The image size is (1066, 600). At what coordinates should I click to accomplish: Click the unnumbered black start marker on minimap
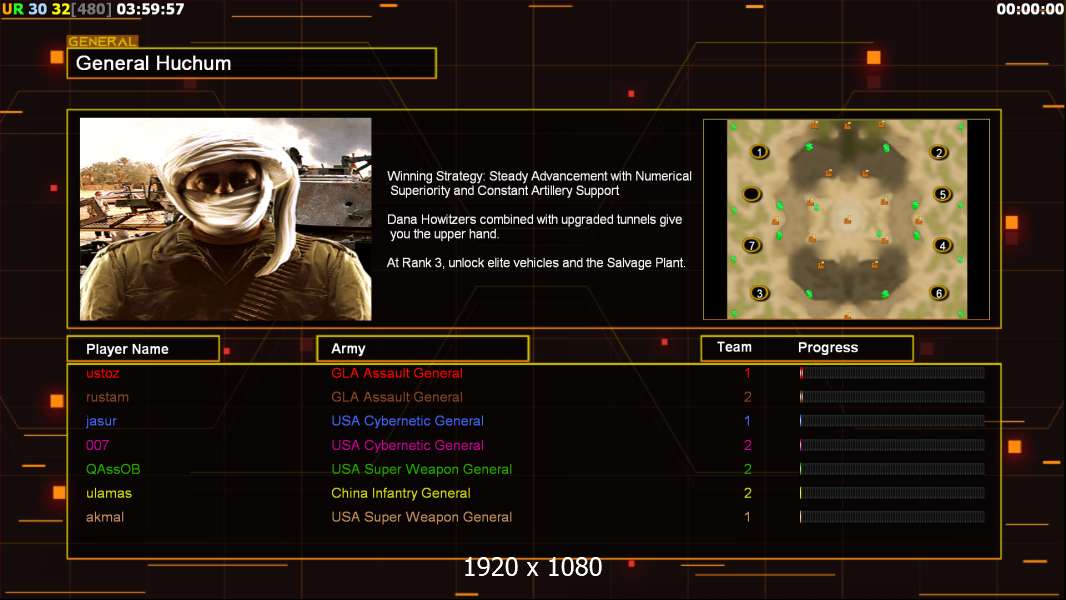pyautogui.click(x=751, y=194)
